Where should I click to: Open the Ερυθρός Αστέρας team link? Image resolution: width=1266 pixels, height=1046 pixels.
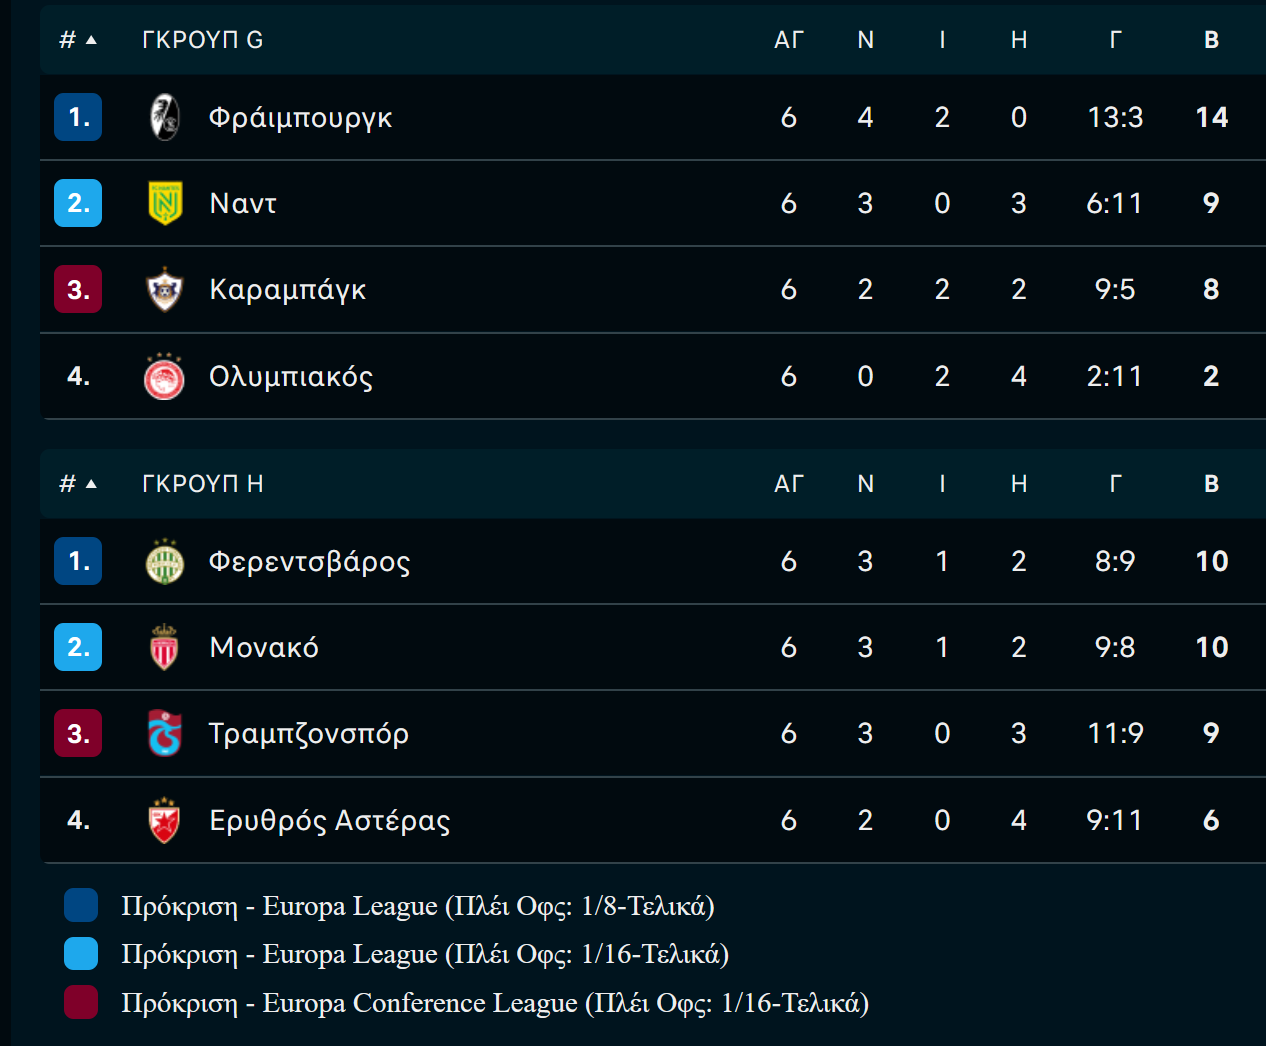click(x=329, y=821)
